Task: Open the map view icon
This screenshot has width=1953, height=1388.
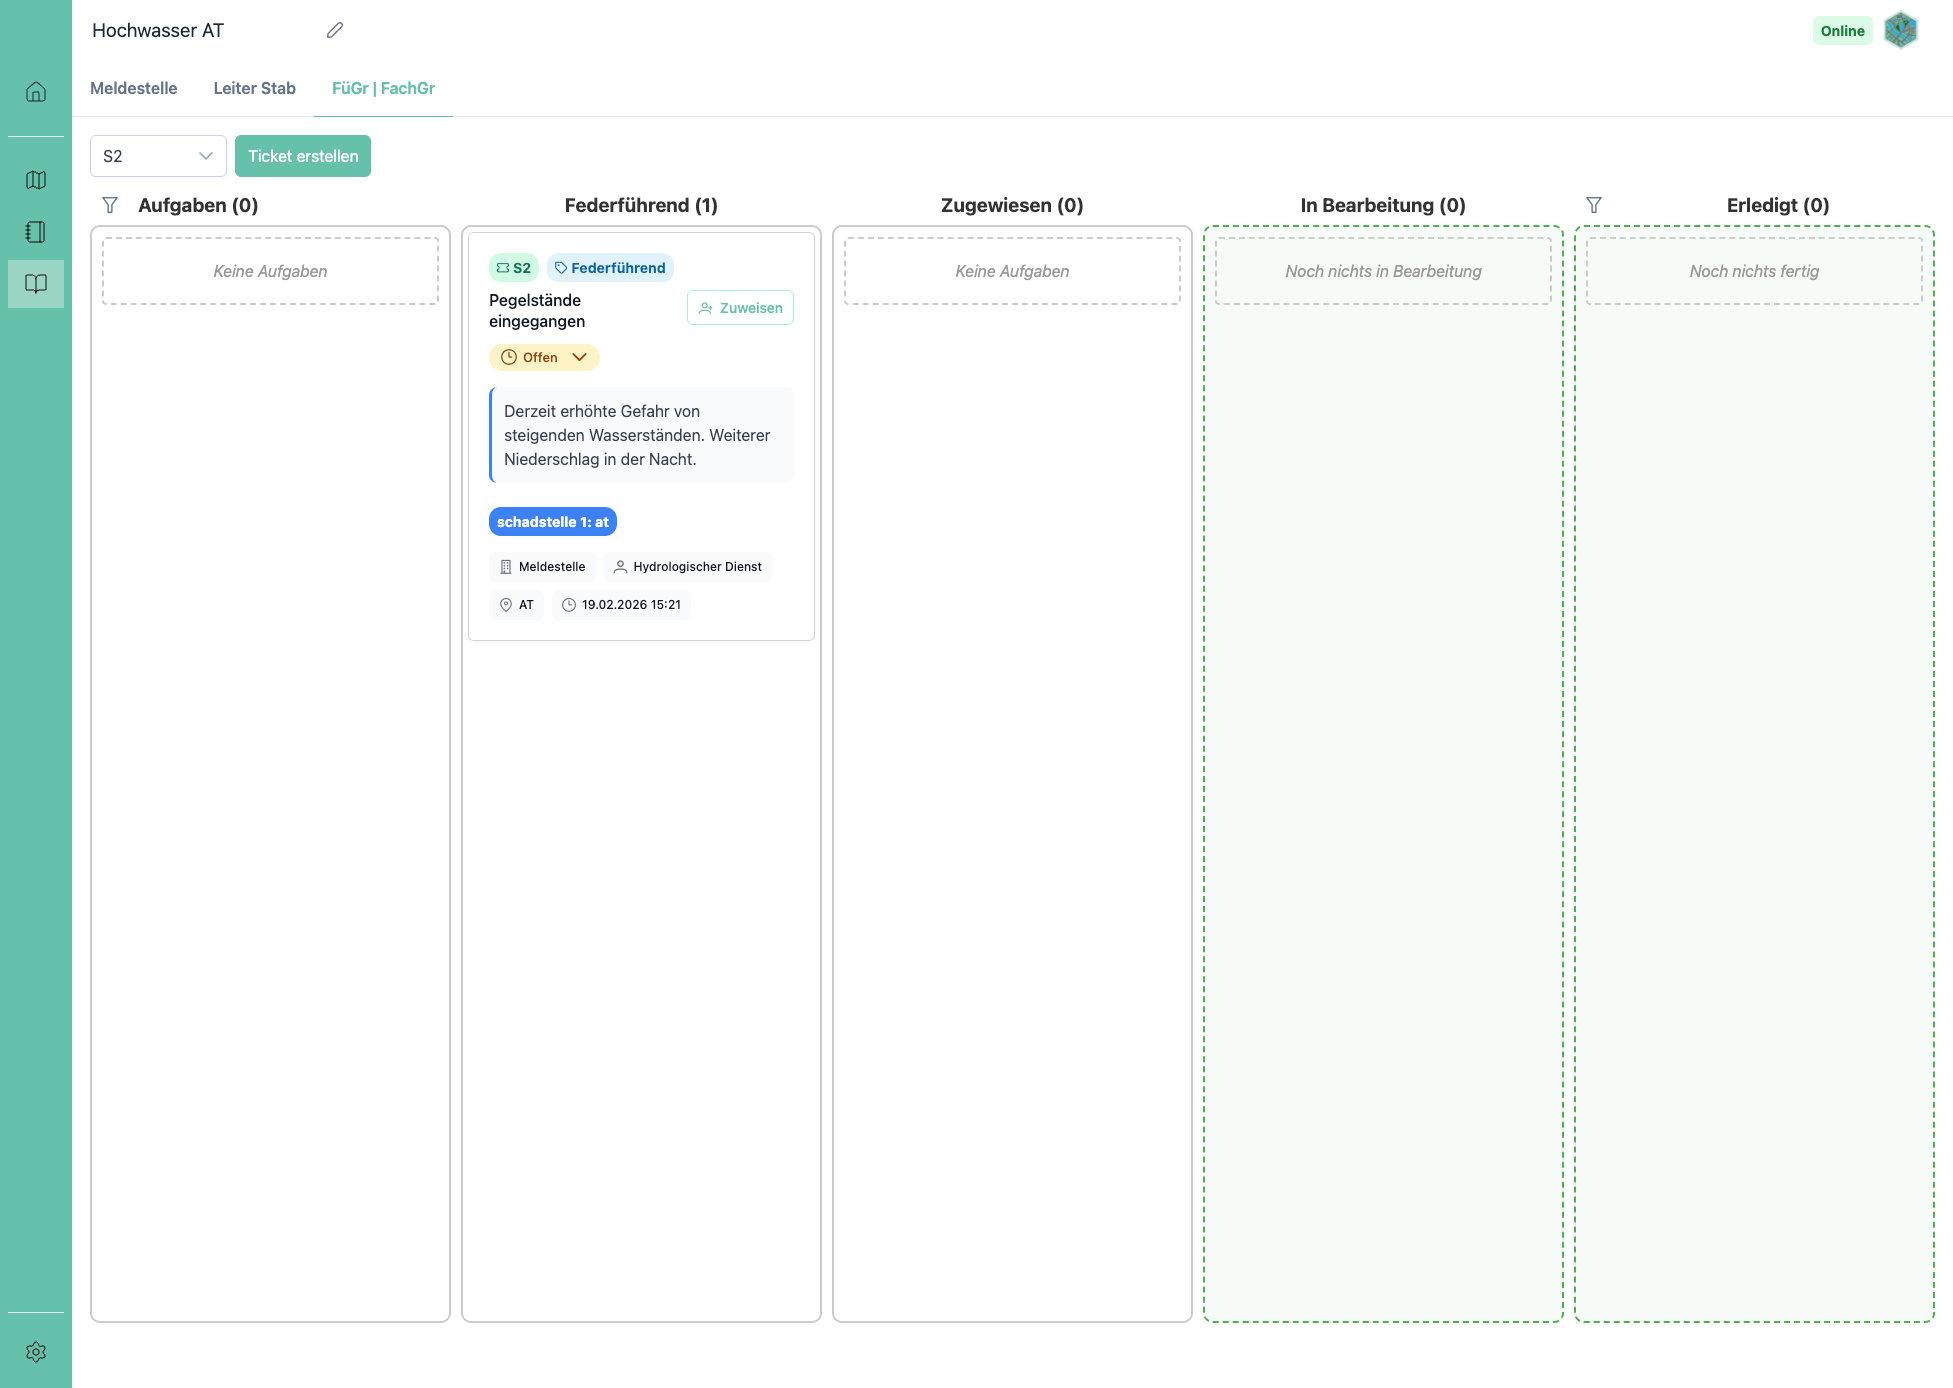Action: (x=36, y=180)
